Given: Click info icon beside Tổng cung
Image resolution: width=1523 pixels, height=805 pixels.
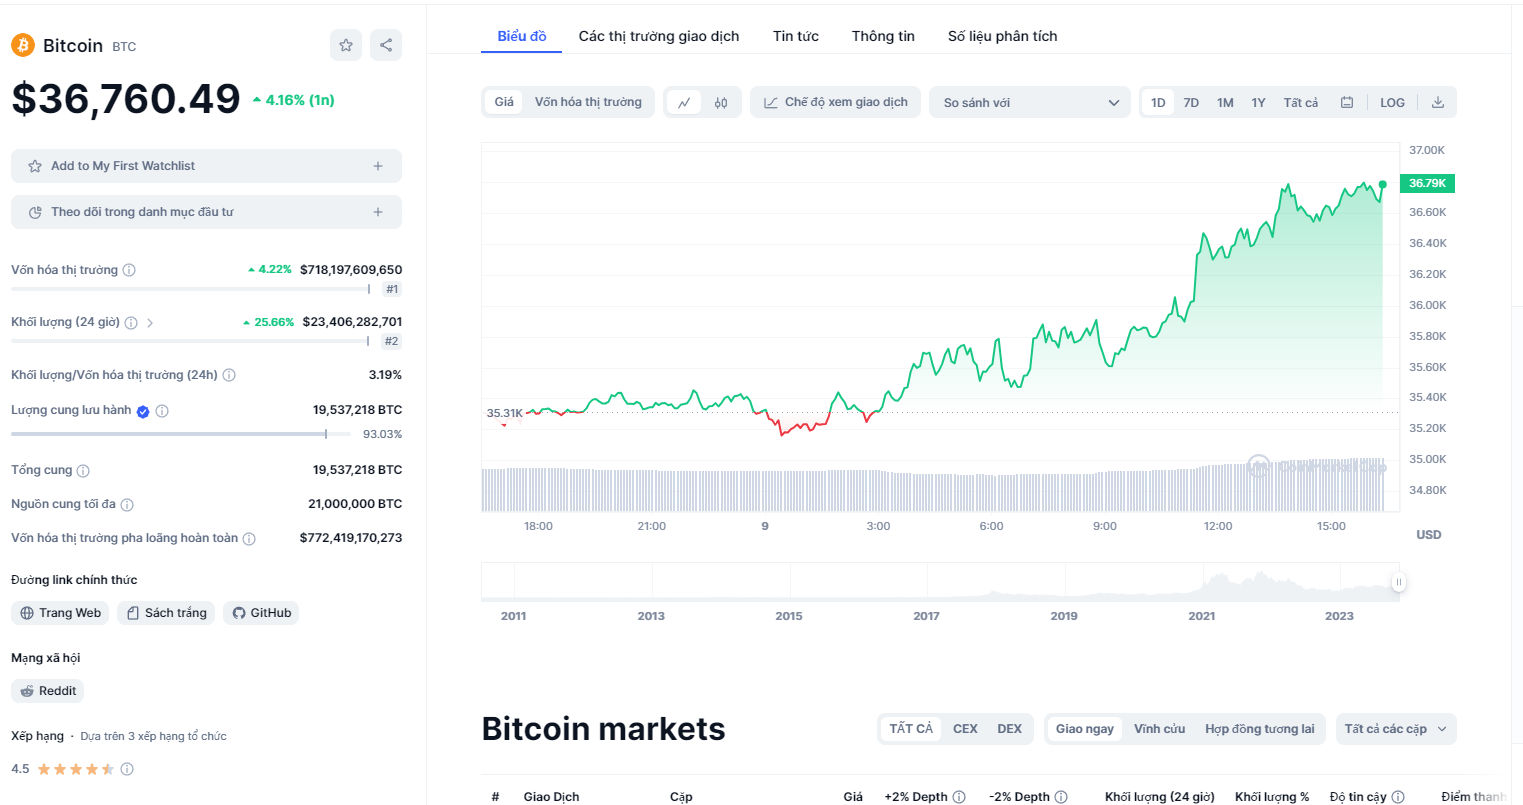Looking at the screenshot, I should (x=83, y=470).
